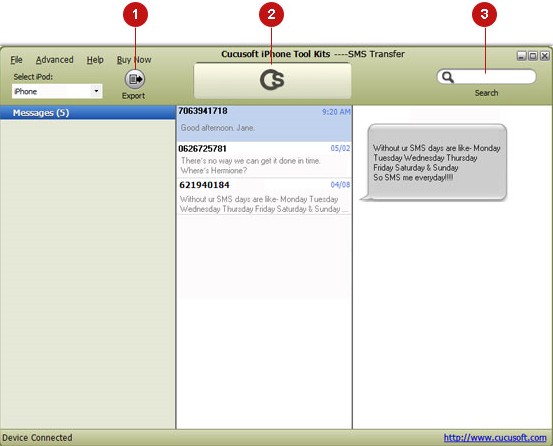
Task: Select the conversation from 7063941718
Action: click(264, 123)
